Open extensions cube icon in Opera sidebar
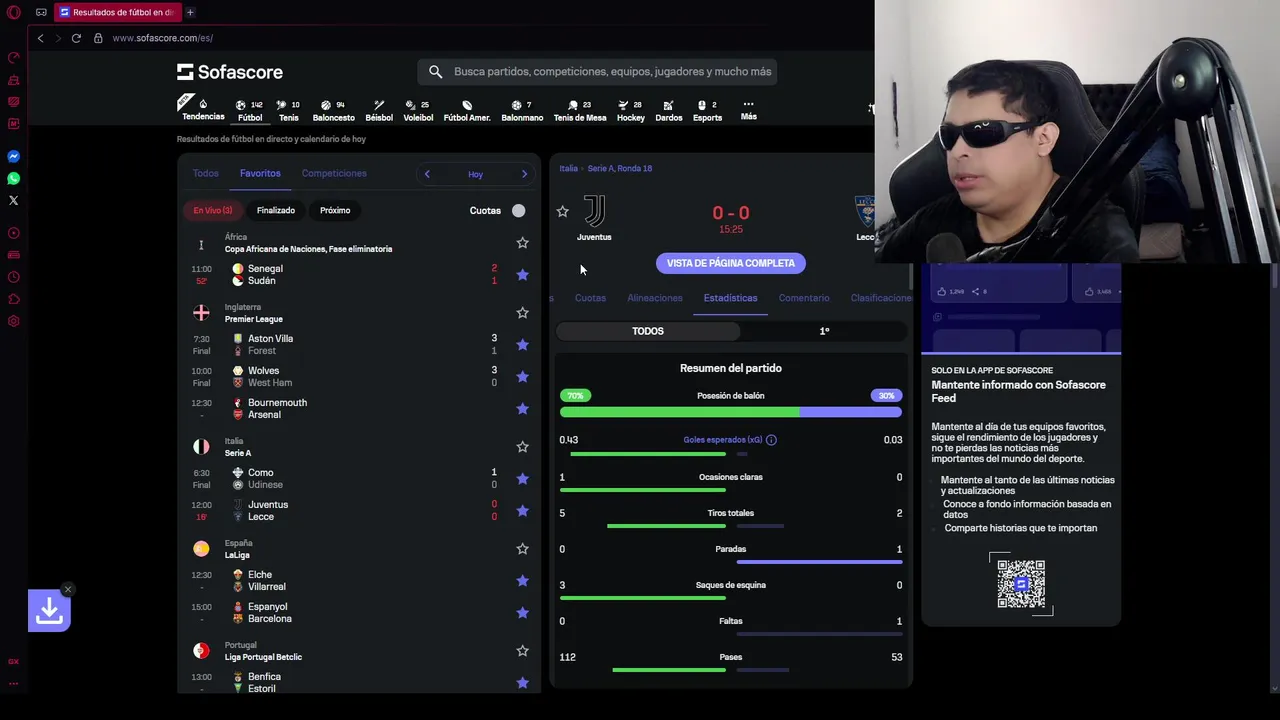Viewport: 1280px width, 720px height. 14,299
